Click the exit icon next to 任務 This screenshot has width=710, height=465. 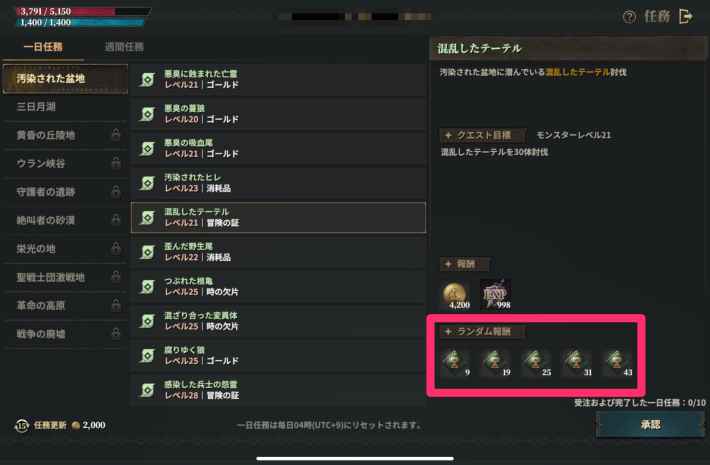click(x=686, y=17)
